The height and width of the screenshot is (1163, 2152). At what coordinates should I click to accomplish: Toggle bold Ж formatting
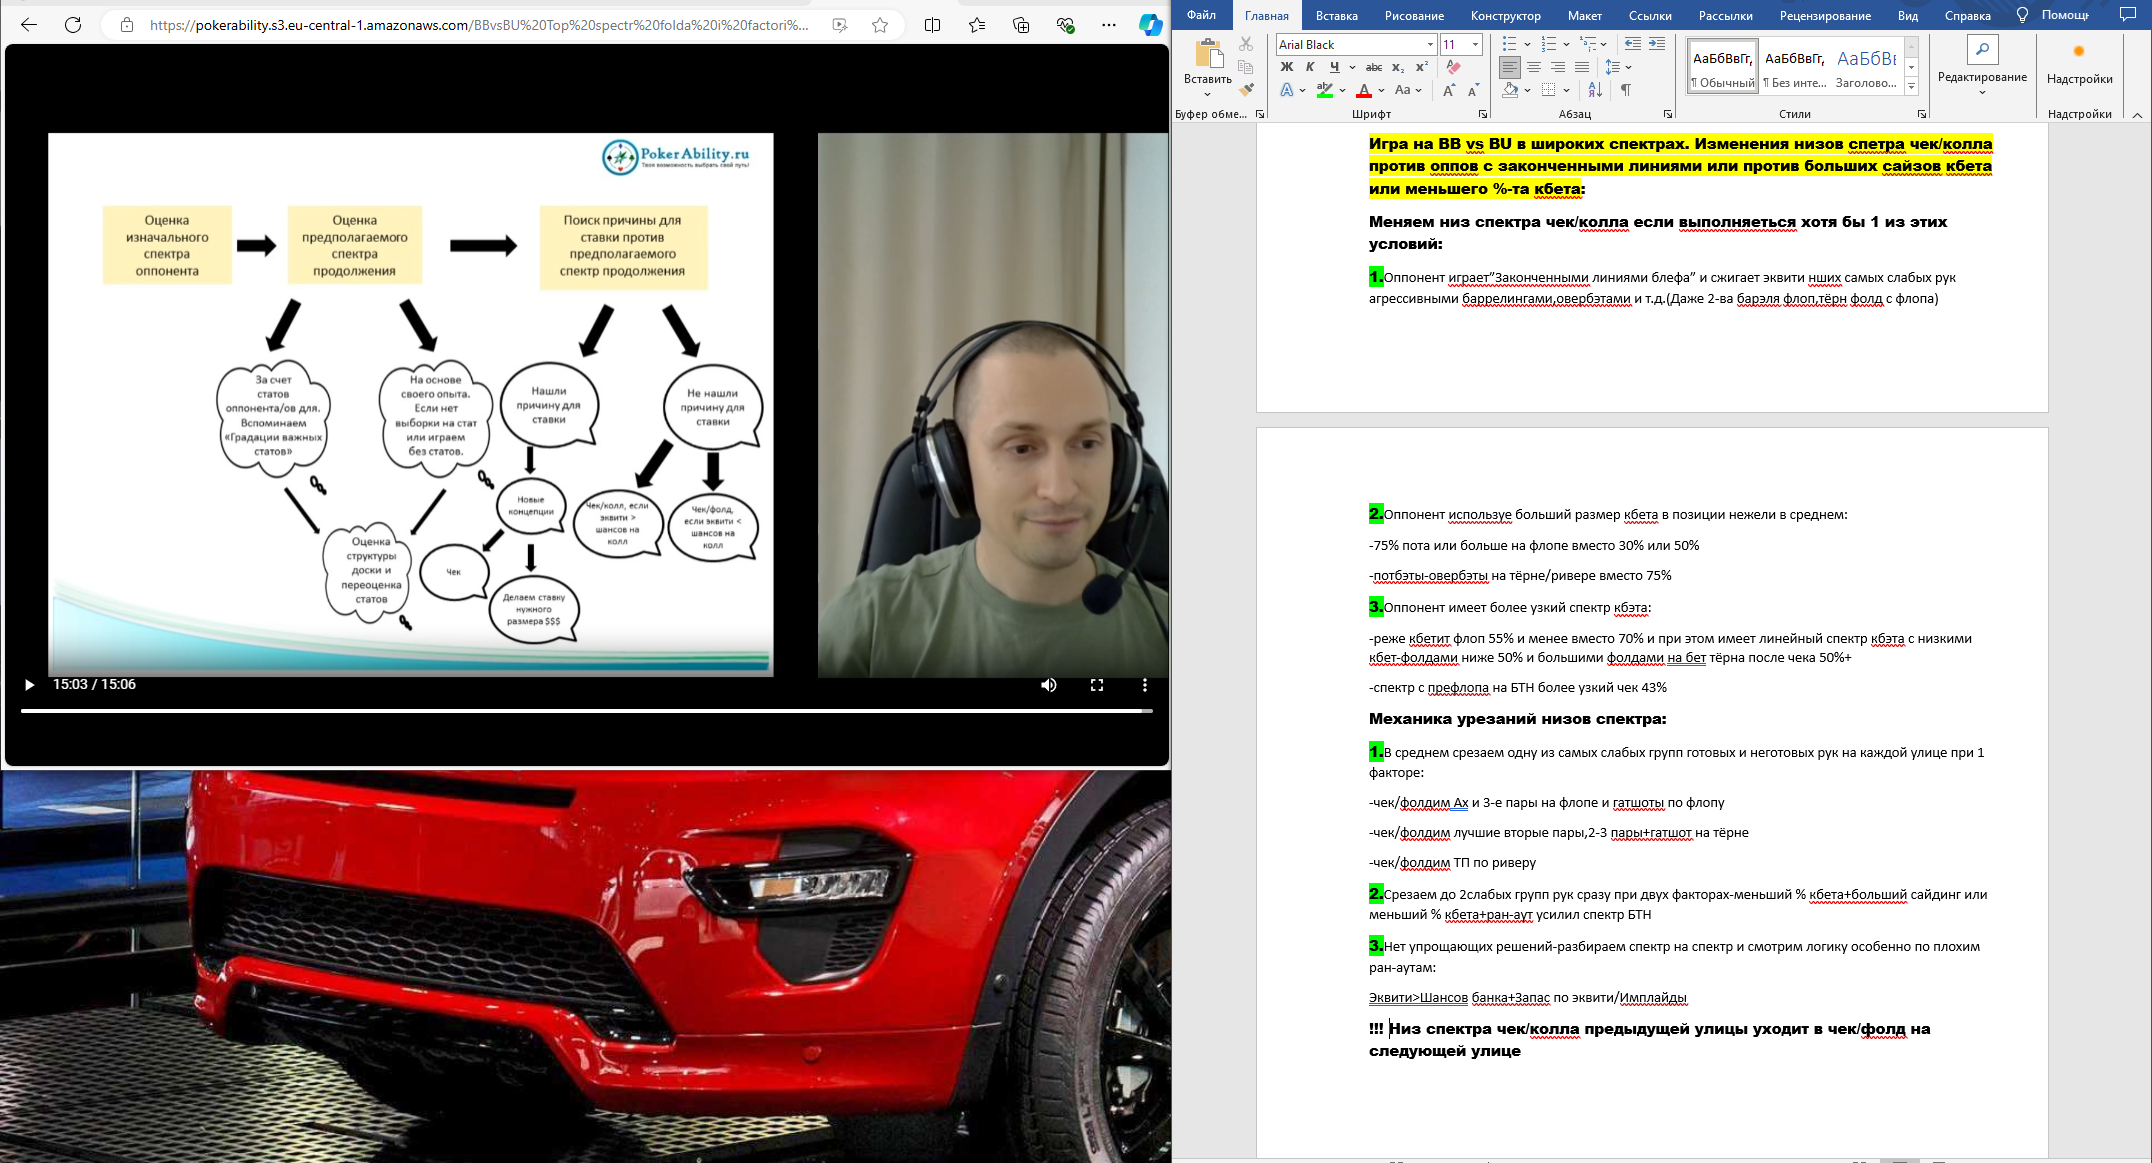(1287, 67)
